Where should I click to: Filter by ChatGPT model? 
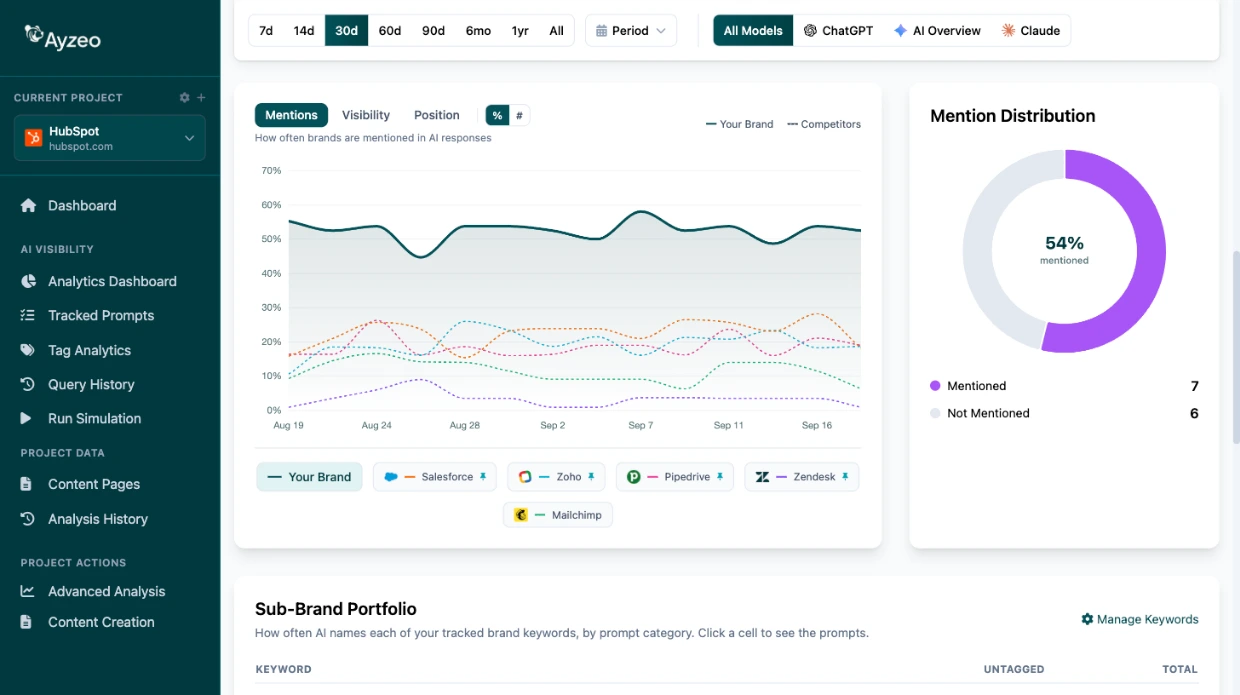pyautogui.click(x=838, y=30)
